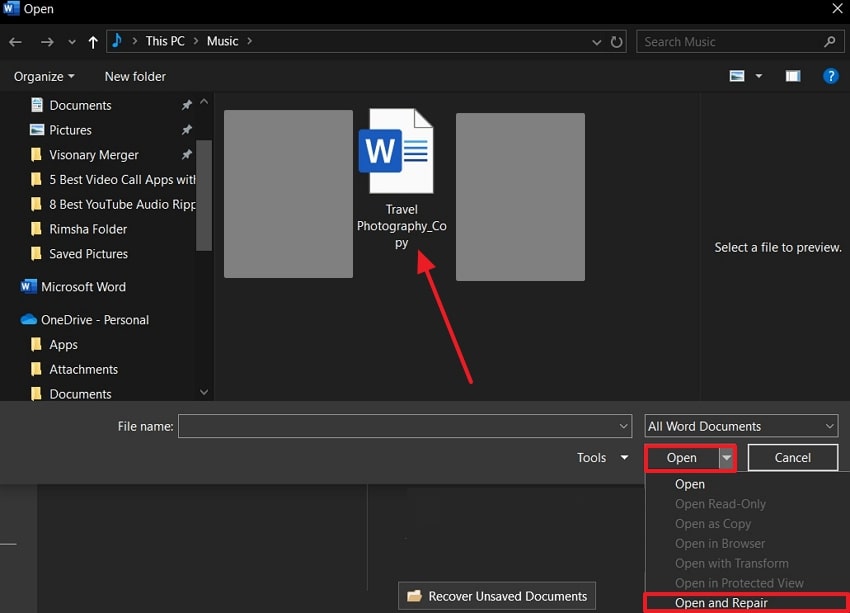This screenshot has height=613, width=850.
Task: Open the Saved Pictures folder
Action: pyautogui.click(x=88, y=254)
